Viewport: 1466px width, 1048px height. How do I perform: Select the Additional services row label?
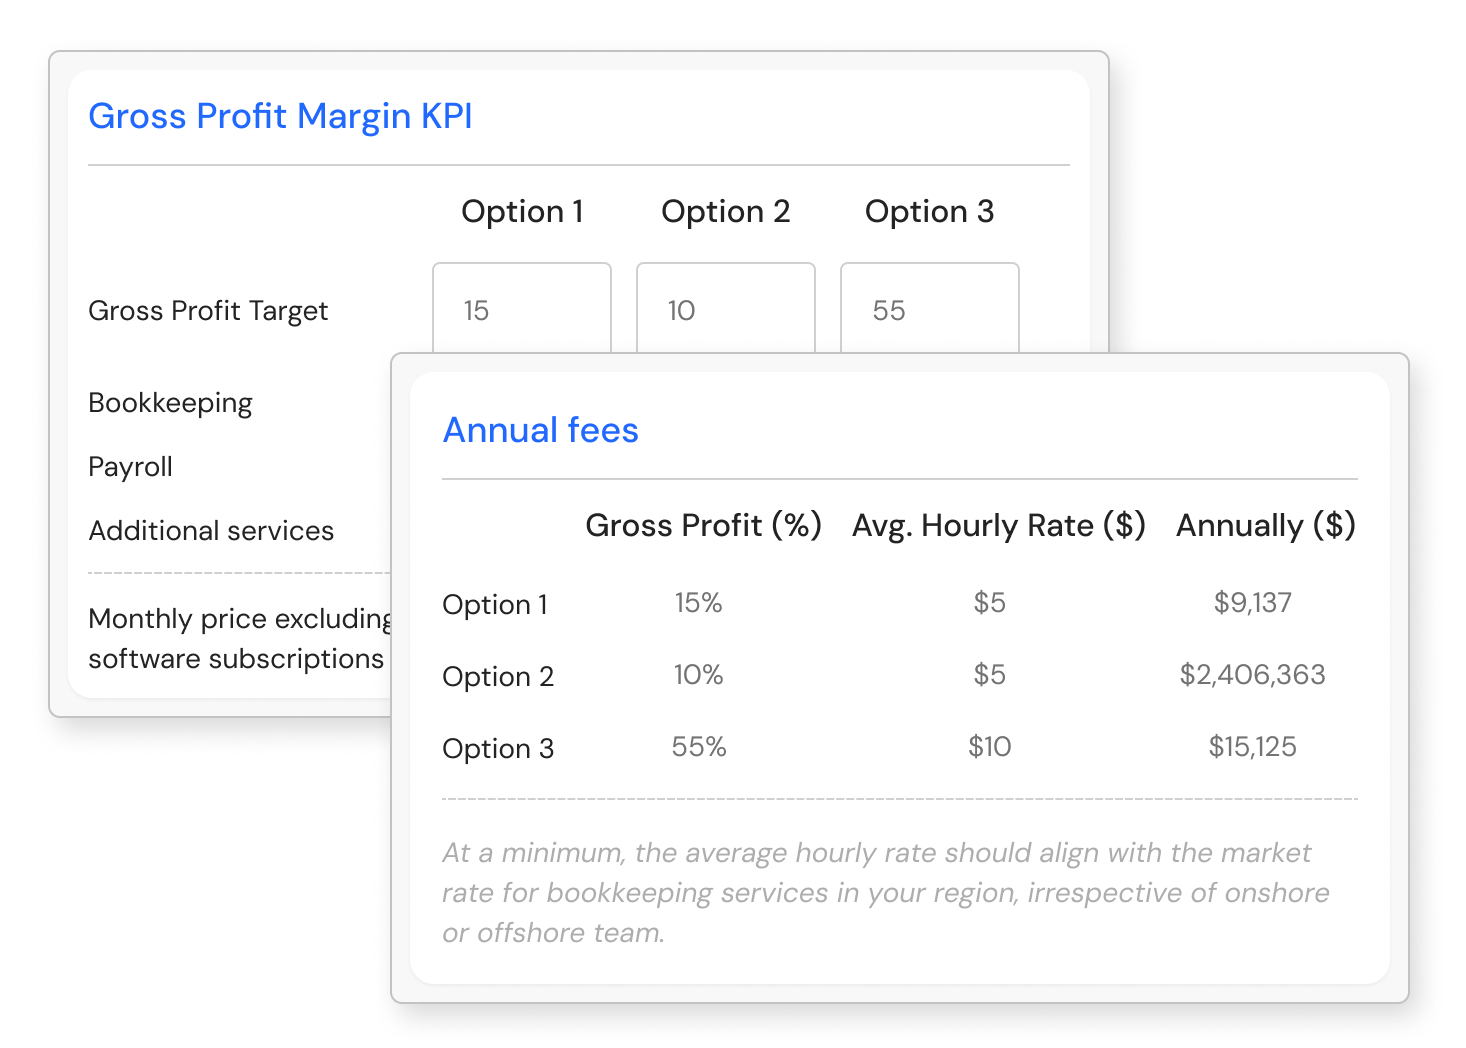[x=211, y=531]
